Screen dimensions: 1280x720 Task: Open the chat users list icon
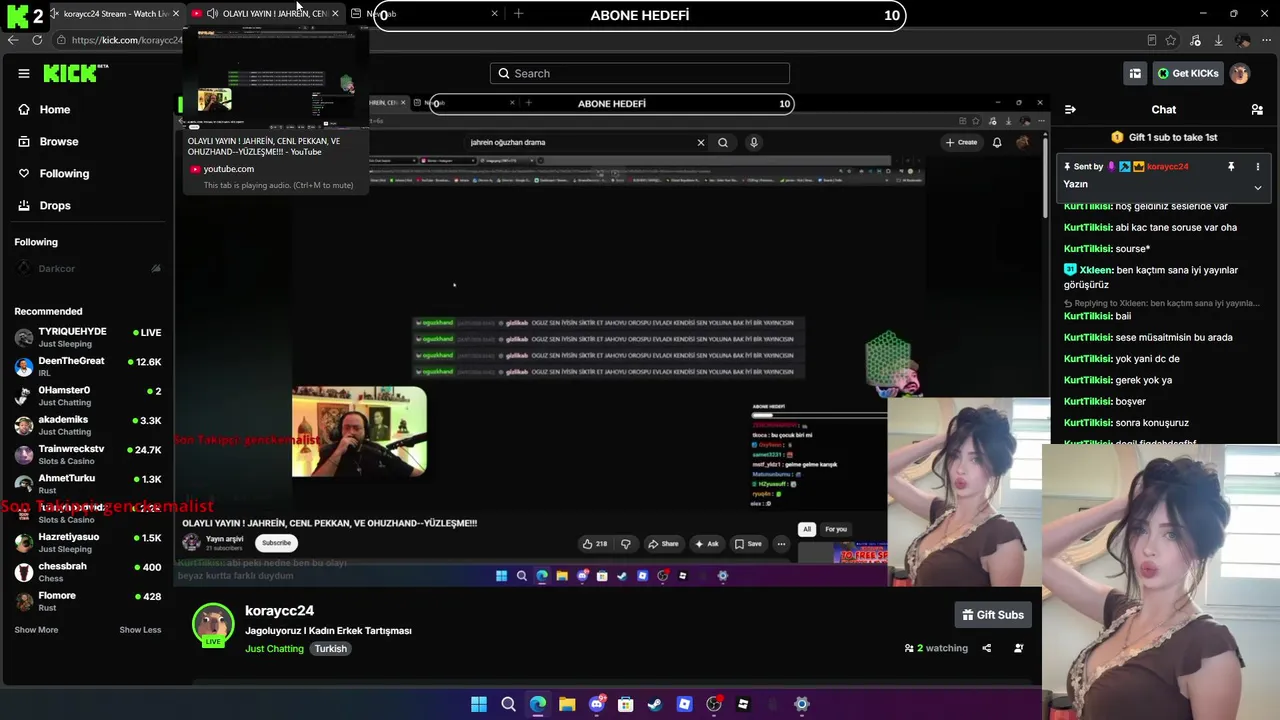(x=1257, y=110)
